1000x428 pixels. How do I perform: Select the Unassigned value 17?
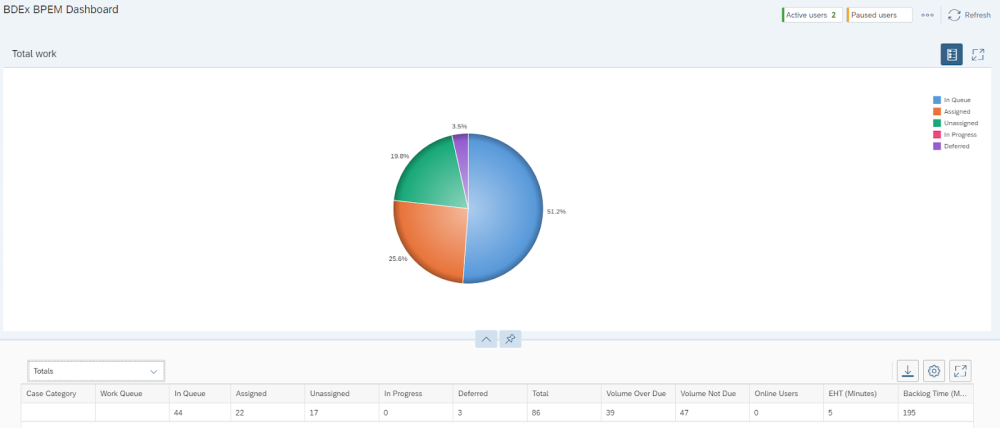[x=314, y=413]
